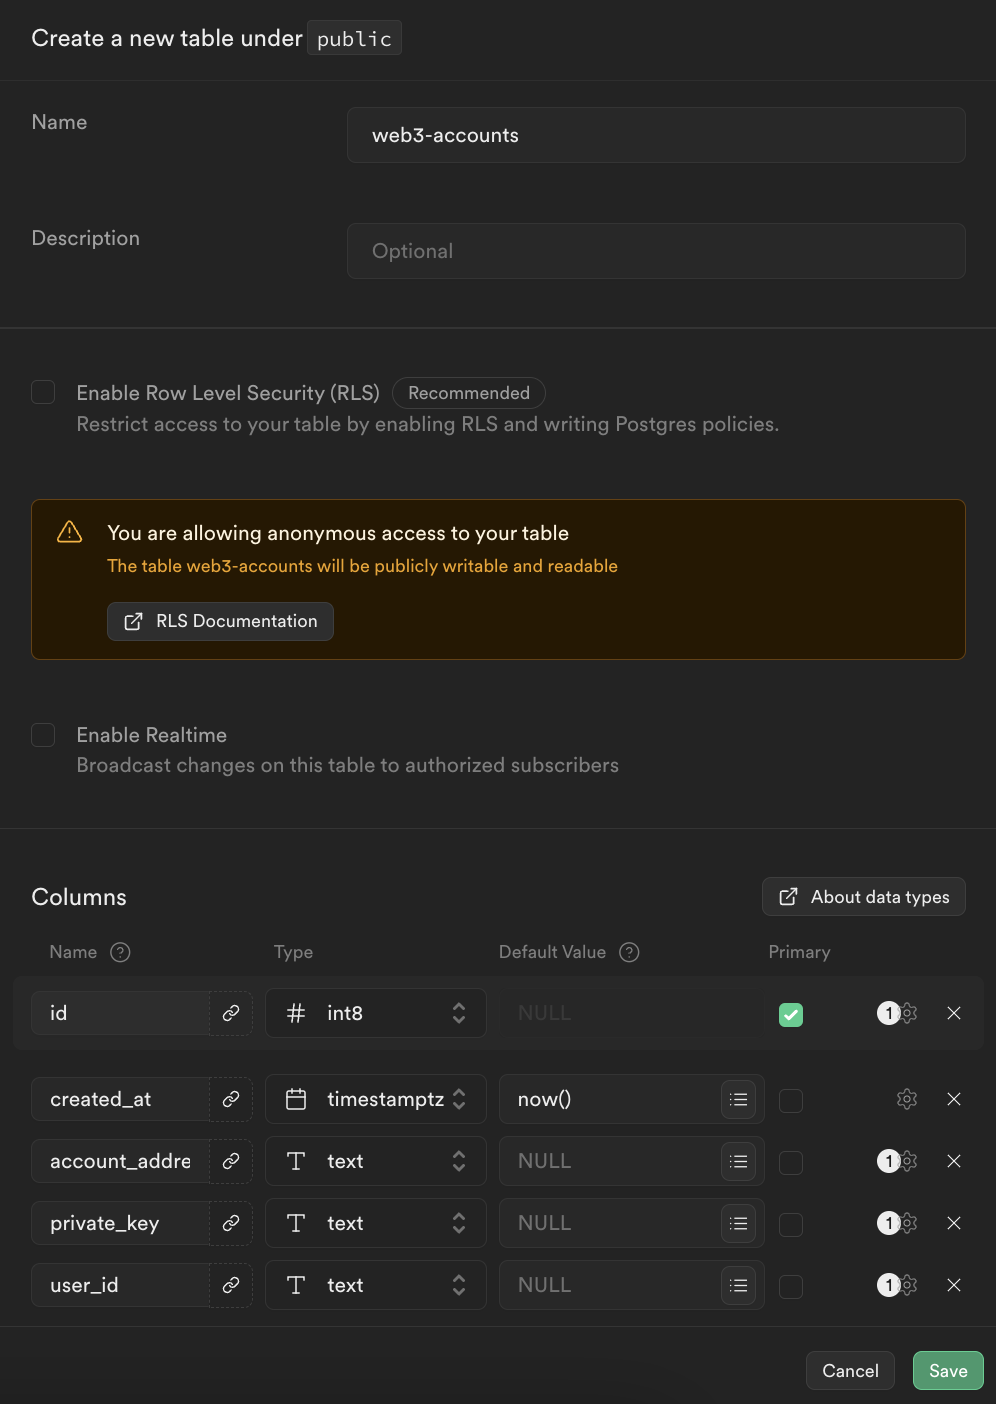Remove the id column with X

pos(954,1013)
